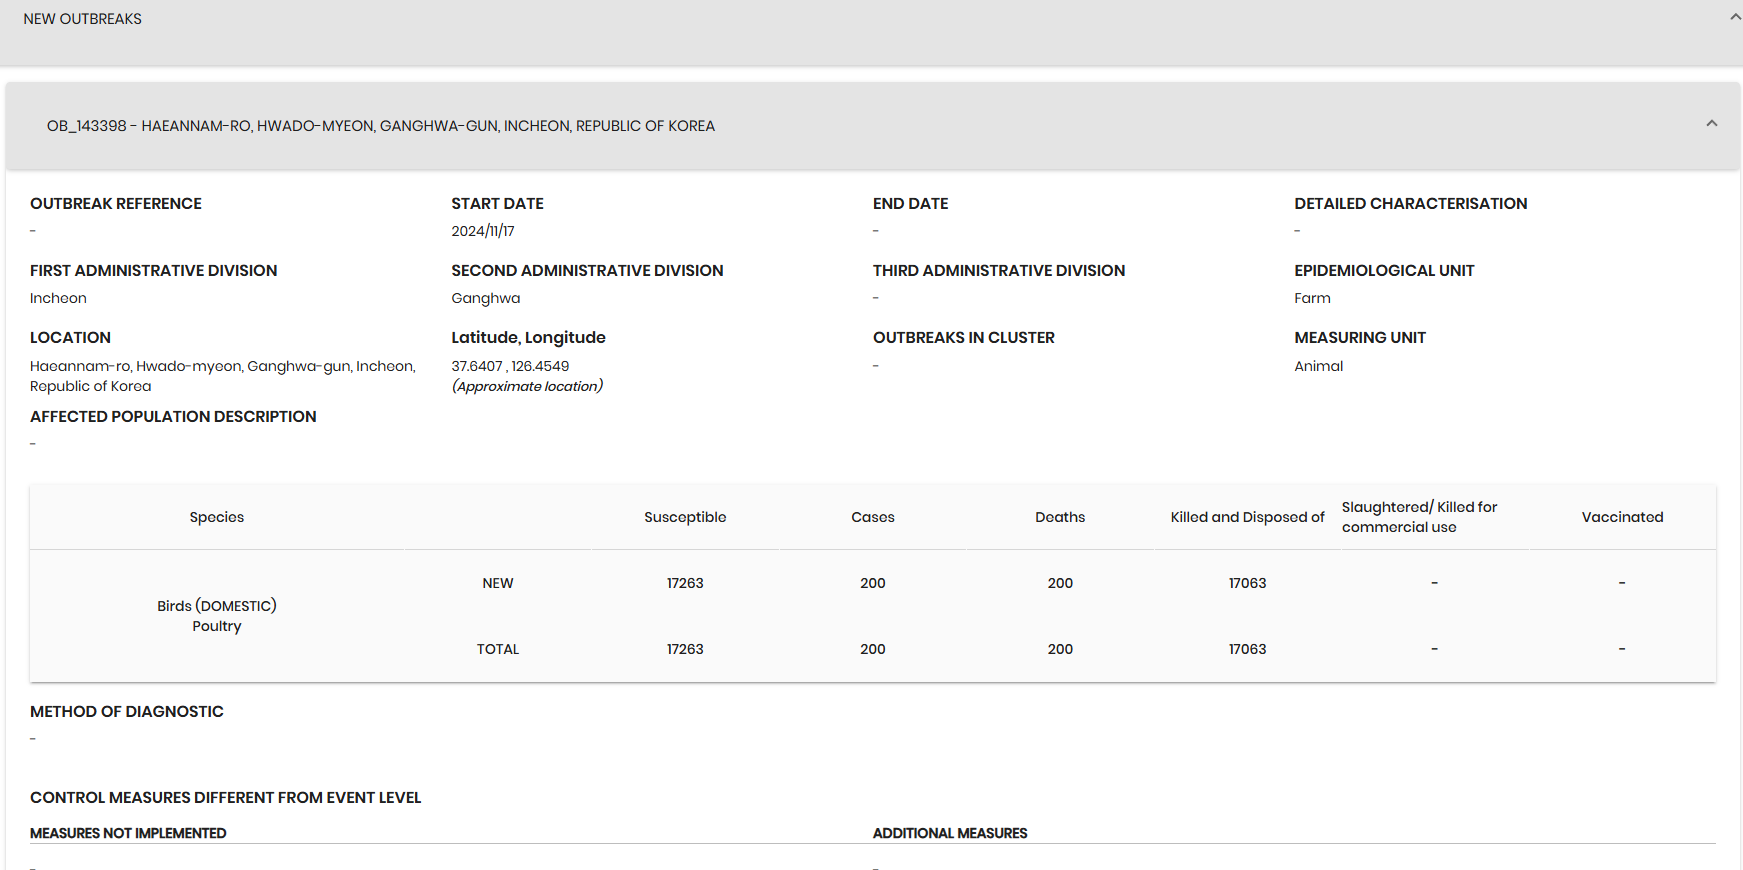Click the Birds (DOMESTIC) Poultry species cell
The height and width of the screenshot is (870, 1743).
pyautogui.click(x=217, y=616)
